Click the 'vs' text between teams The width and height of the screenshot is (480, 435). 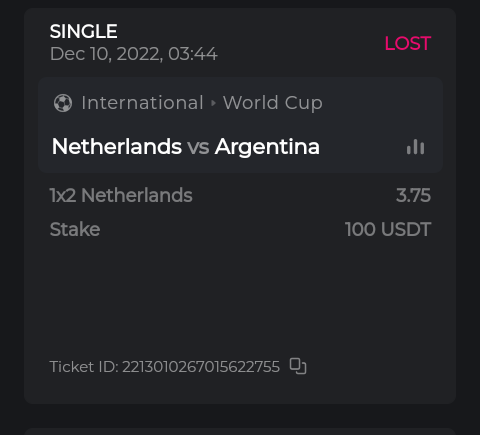pos(198,147)
